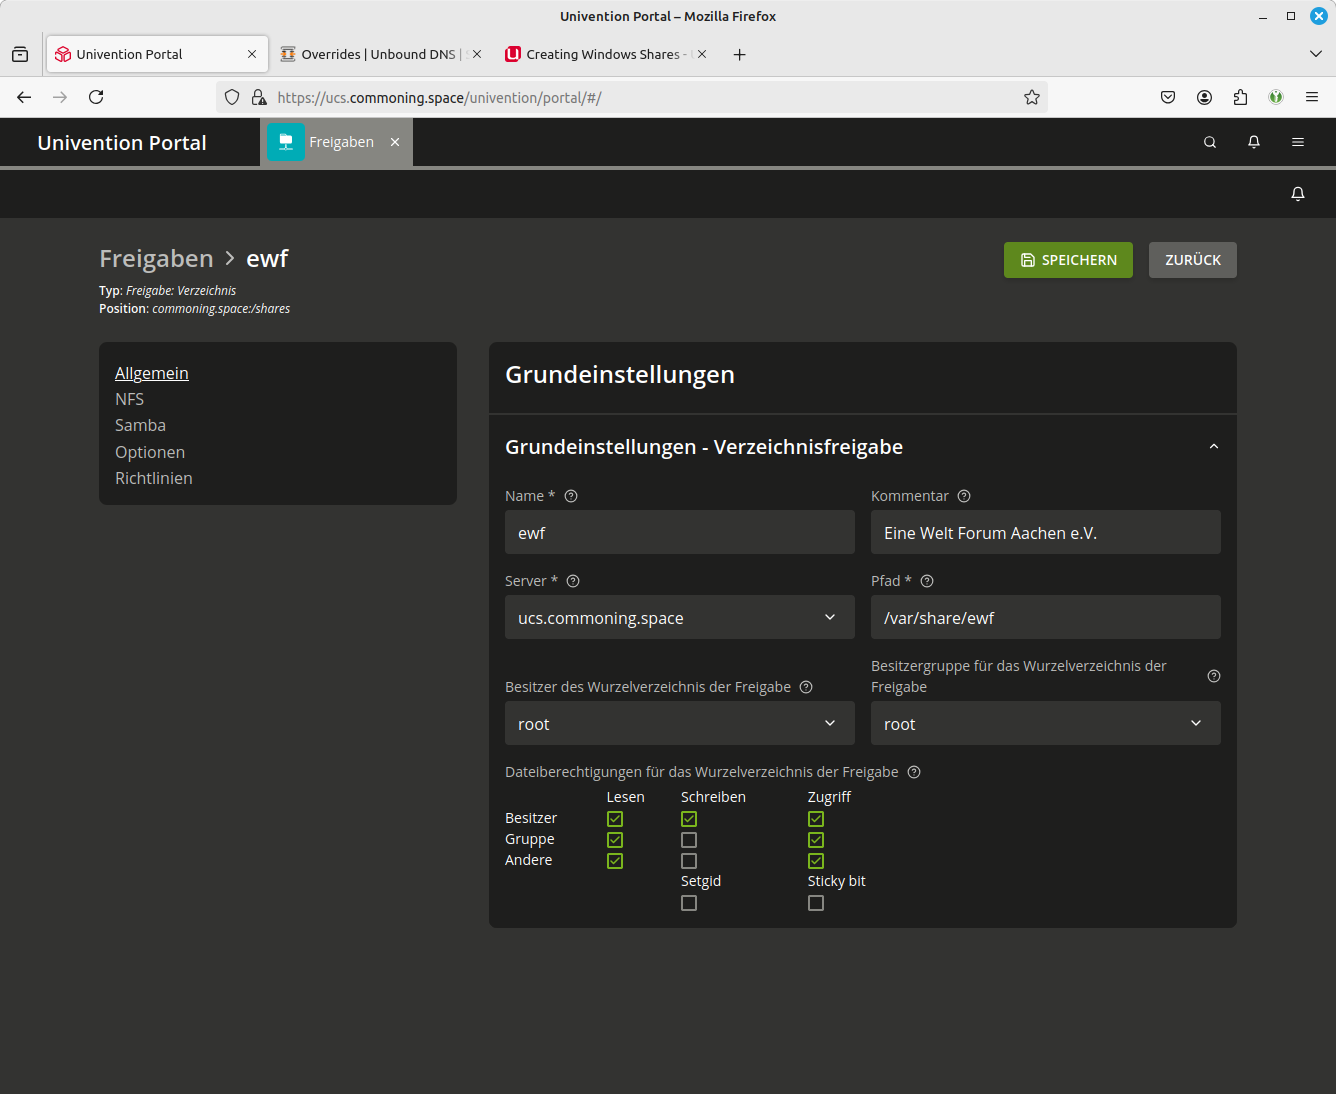Show help for Besitzer des Wurzelverzeichnis

click(x=806, y=687)
